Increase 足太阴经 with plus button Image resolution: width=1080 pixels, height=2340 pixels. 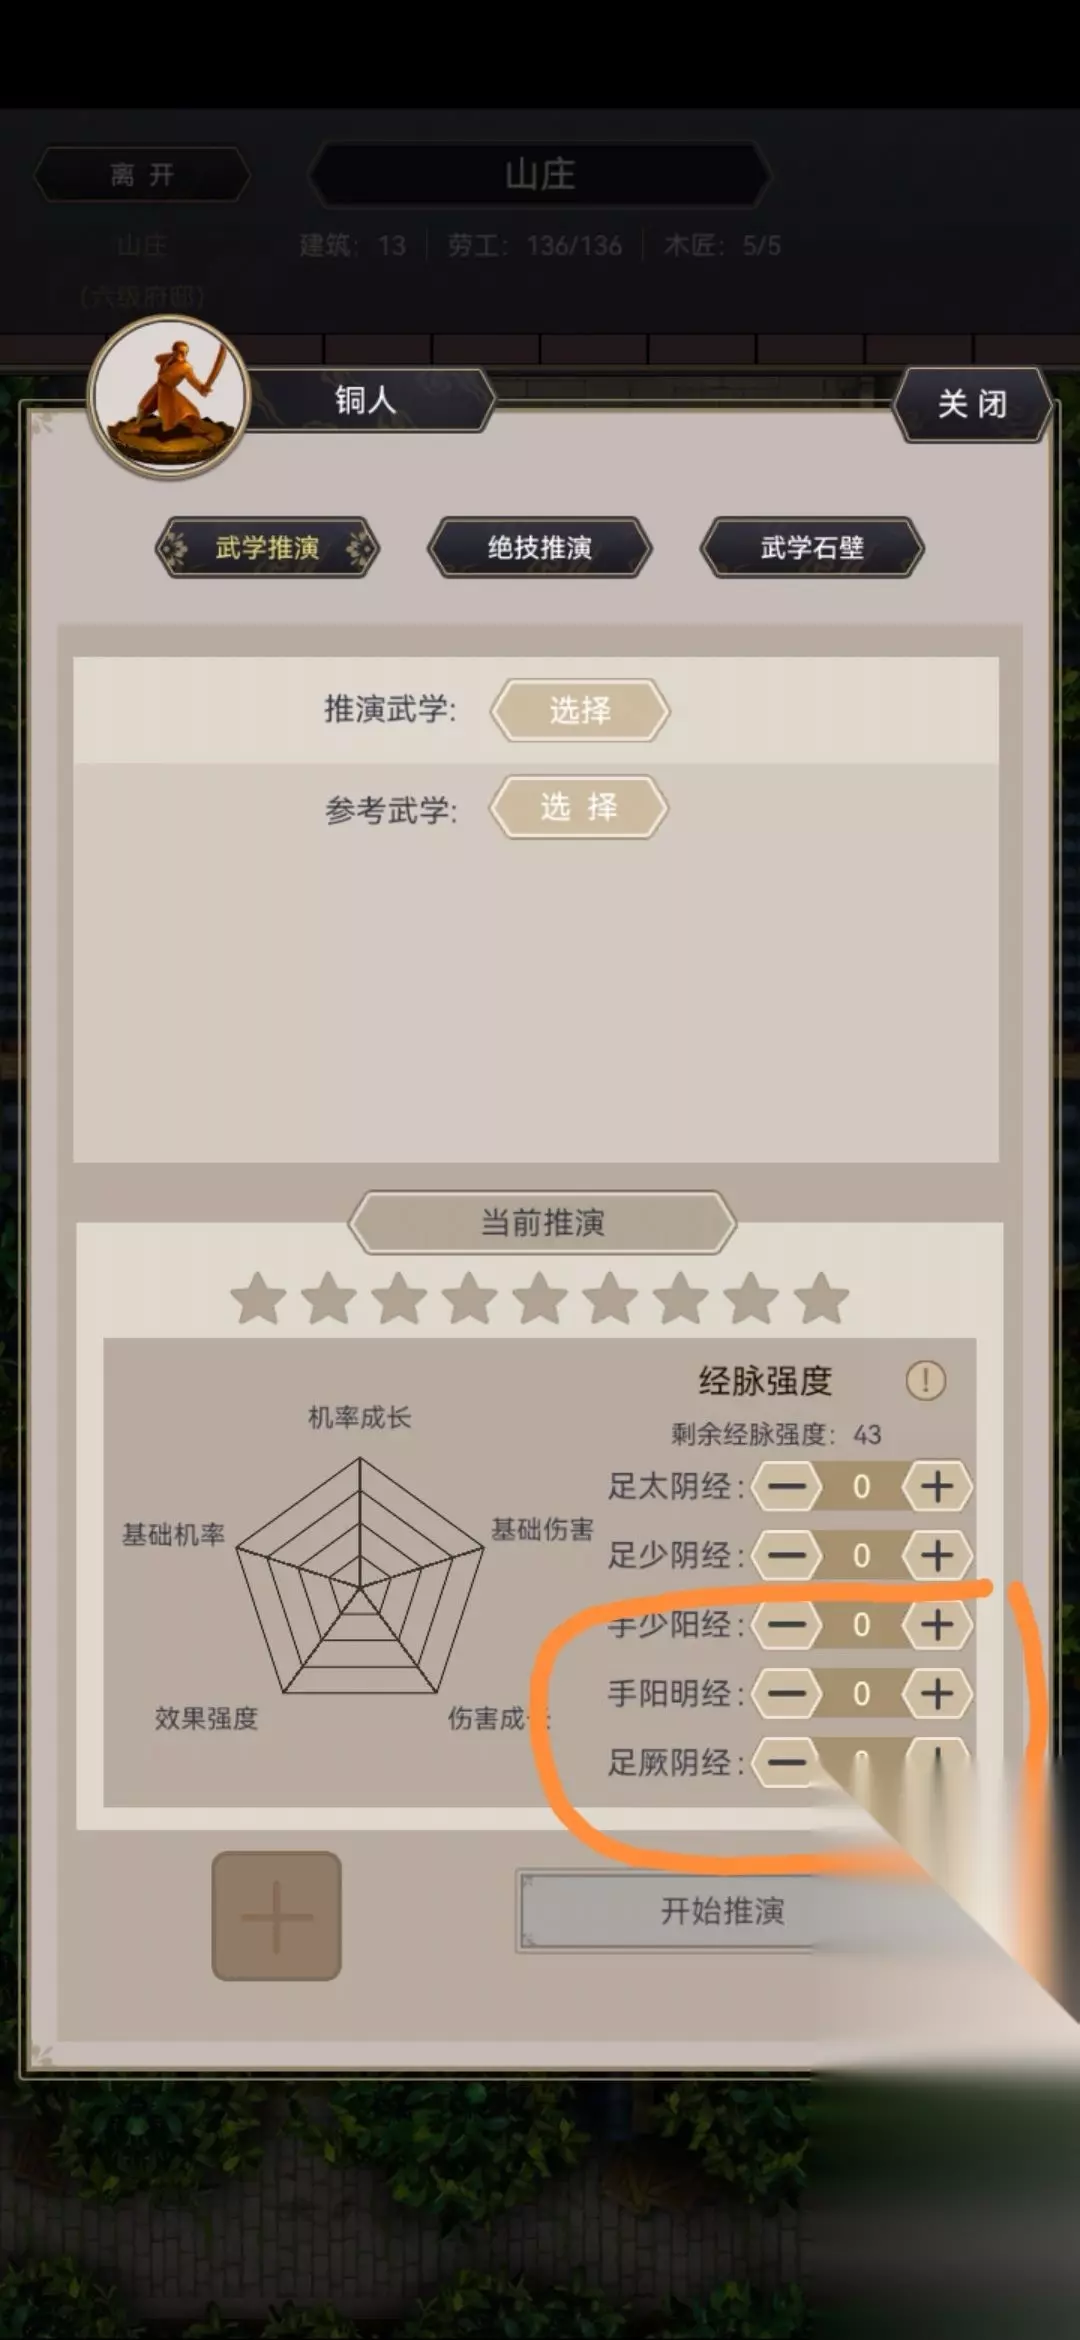pyautogui.click(x=936, y=1487)
